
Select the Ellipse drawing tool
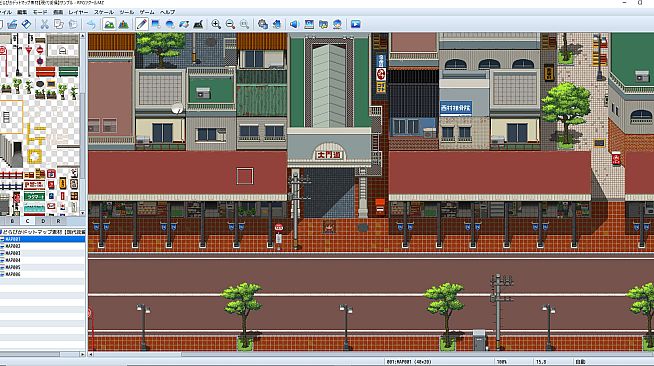[170, 24]
